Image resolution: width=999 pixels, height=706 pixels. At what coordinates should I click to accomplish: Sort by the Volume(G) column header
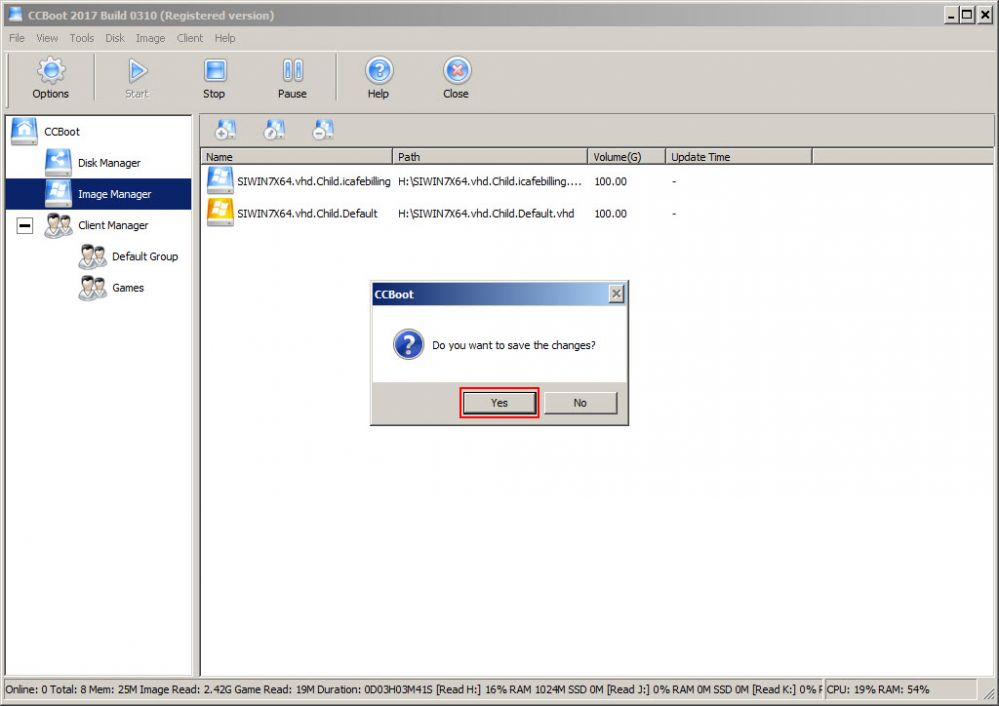pyautogui.click(x=626, y=157)
